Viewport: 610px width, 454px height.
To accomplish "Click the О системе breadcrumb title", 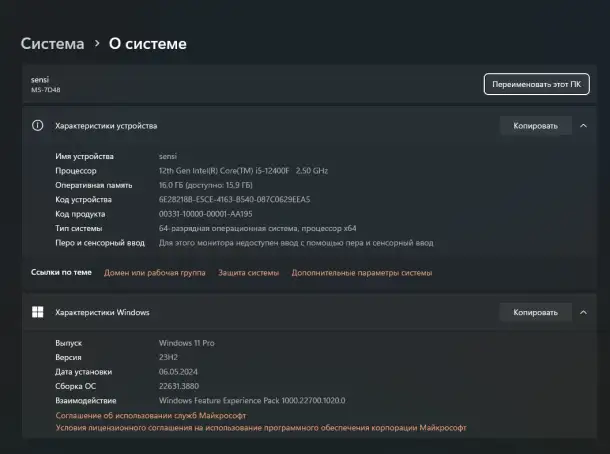I will pyautogui.click(x=147, y=44).
